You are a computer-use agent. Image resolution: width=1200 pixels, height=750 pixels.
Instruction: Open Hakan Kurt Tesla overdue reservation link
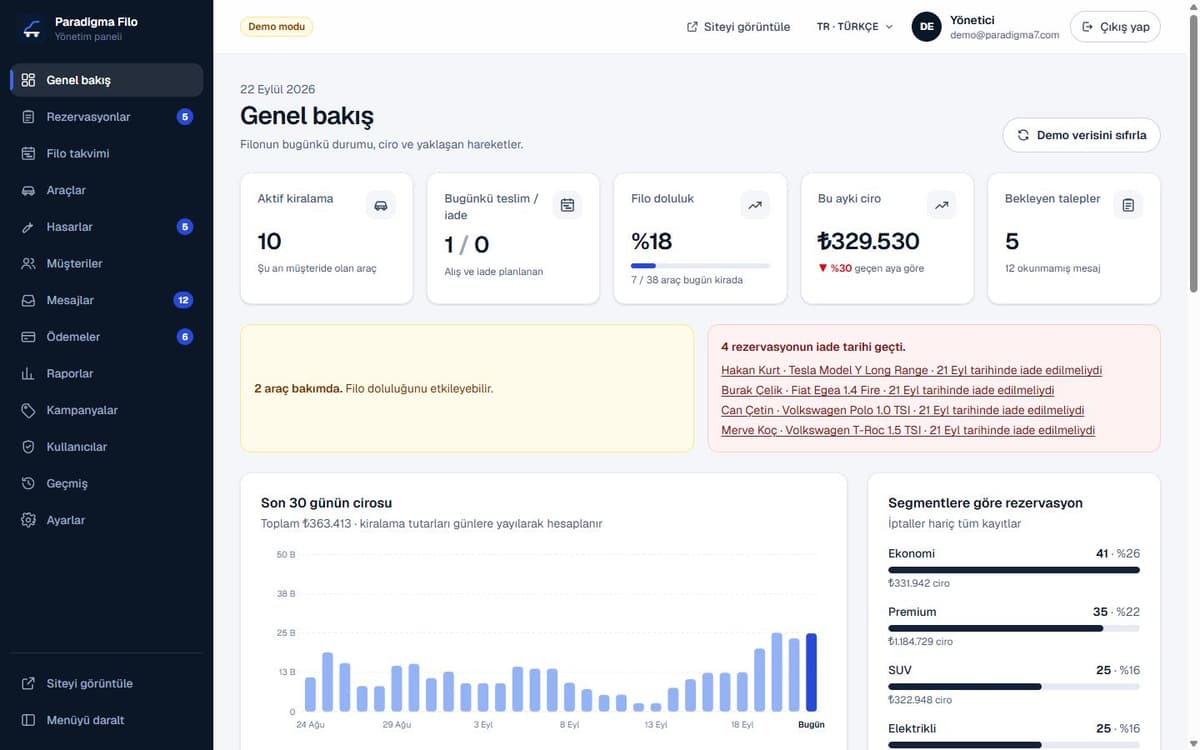[911, 370]
